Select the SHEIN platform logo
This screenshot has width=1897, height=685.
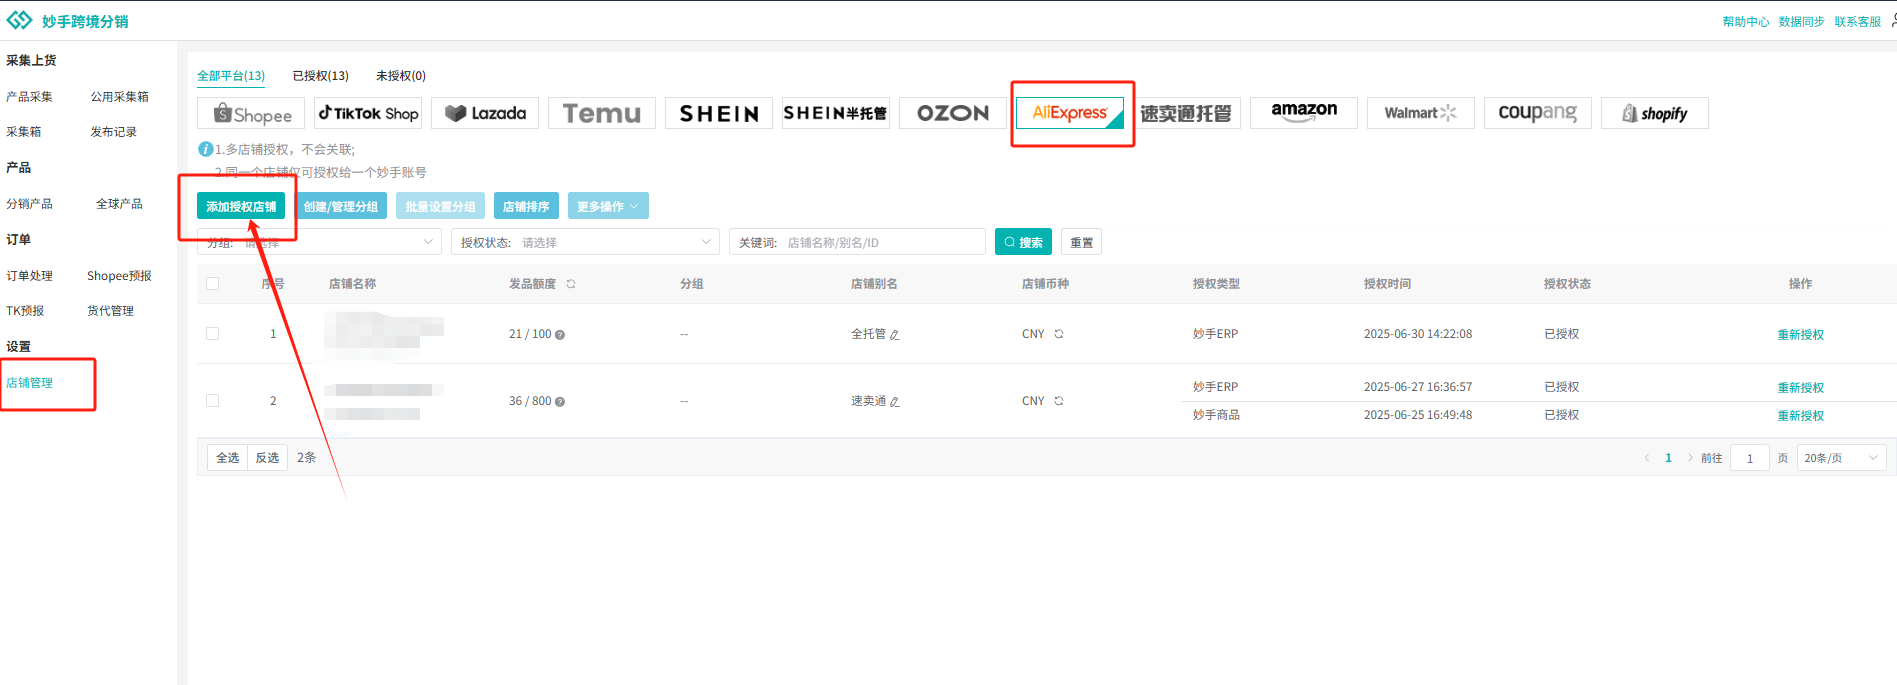pos(719,113)
